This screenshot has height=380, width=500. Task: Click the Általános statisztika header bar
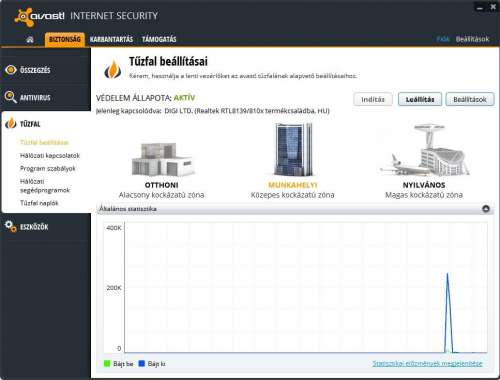click(x=295, y=209)
